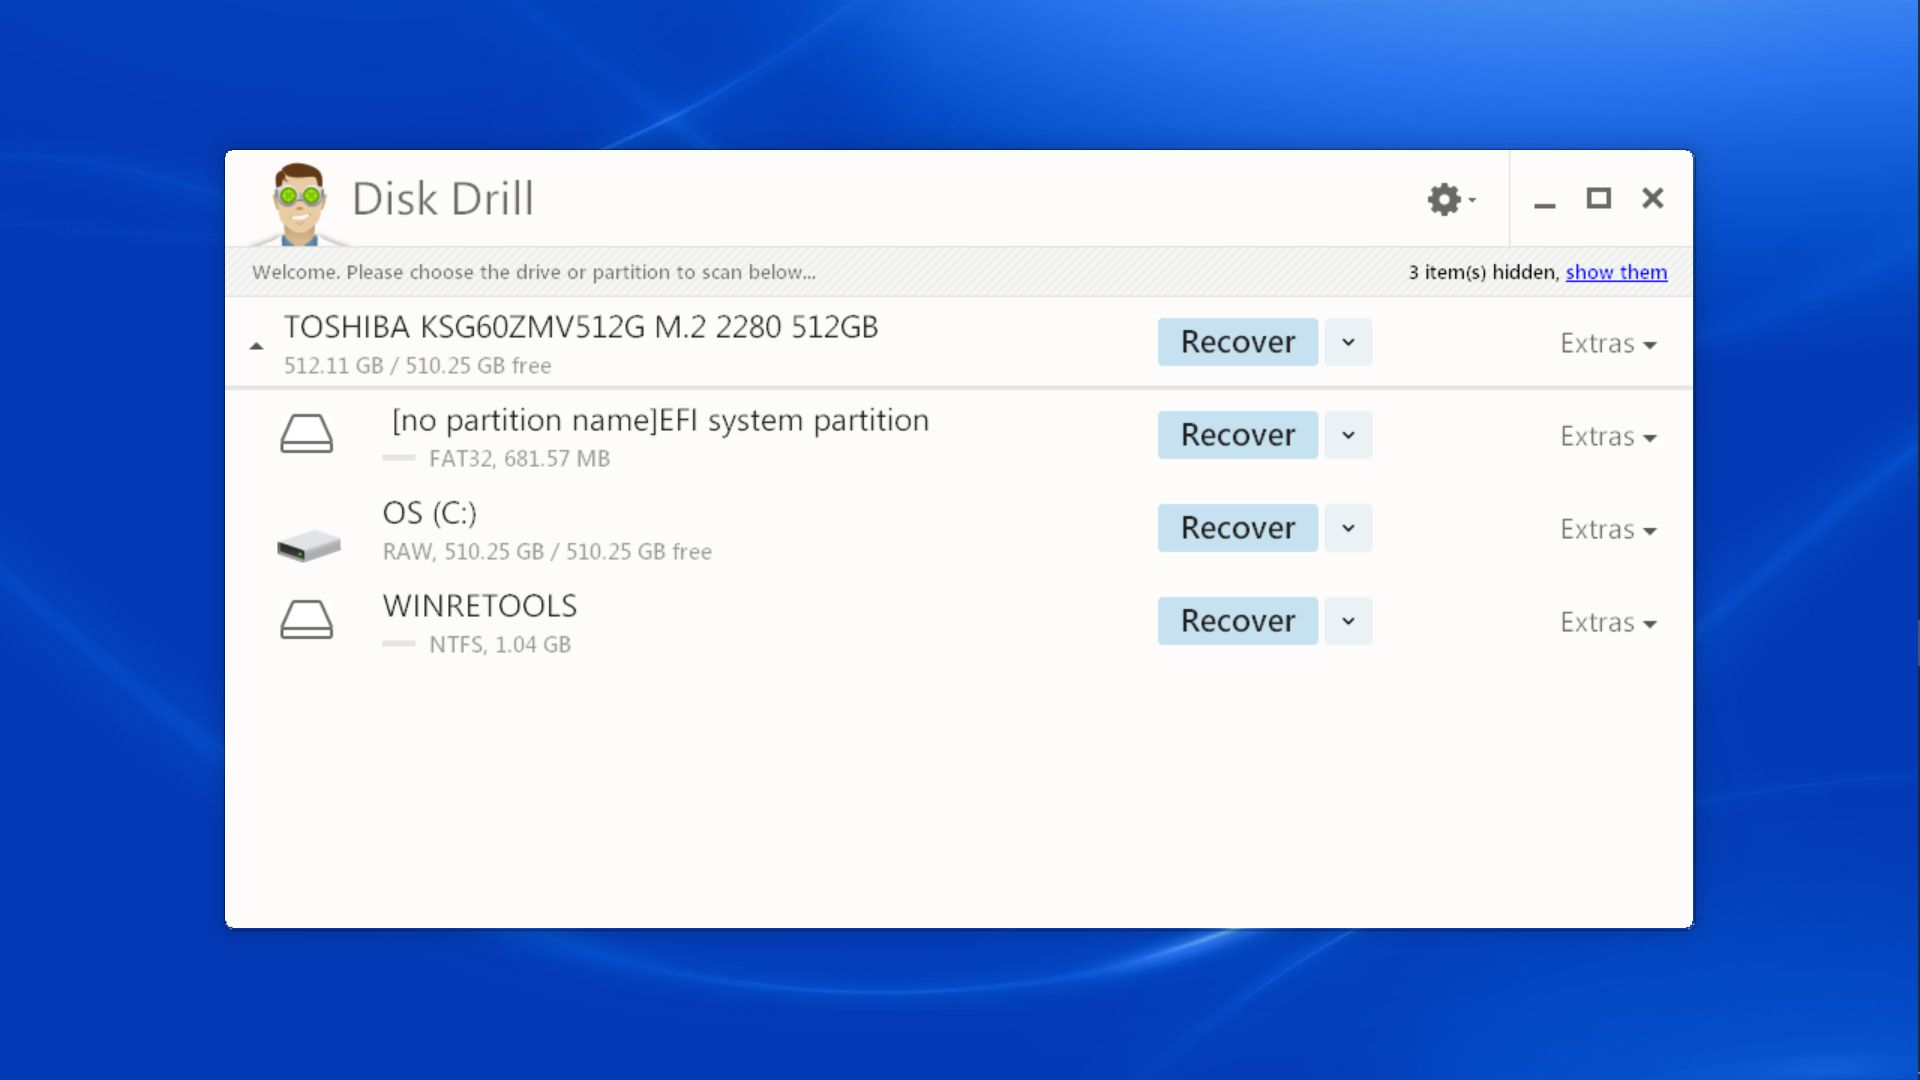Select the 'WINRETOOLS' partition name
This screenshot has width=1920, height=1080.
[480, 606]
